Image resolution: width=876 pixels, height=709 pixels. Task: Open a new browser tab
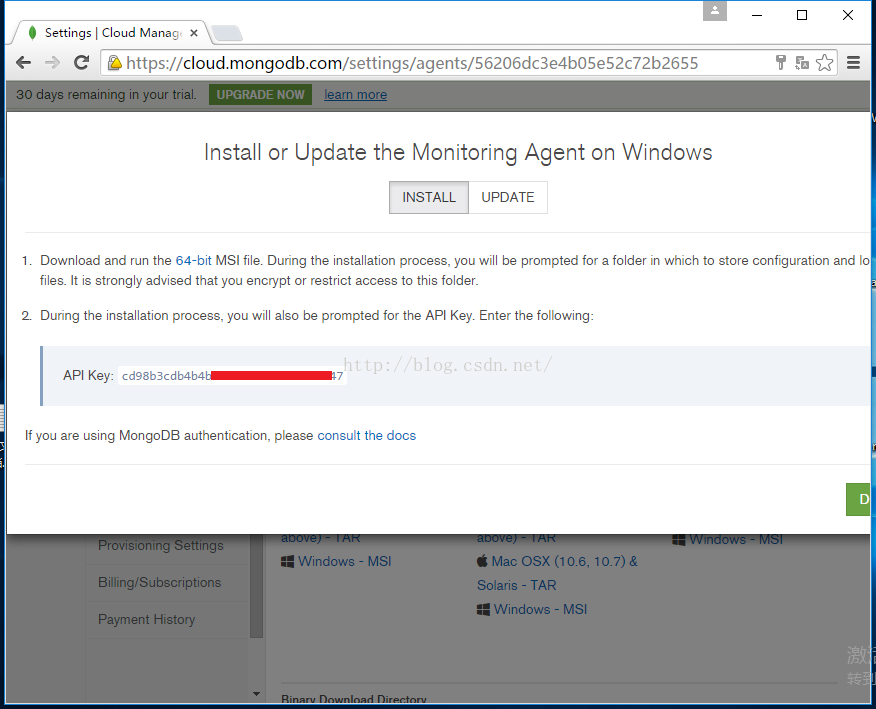(x=227, y=33)
